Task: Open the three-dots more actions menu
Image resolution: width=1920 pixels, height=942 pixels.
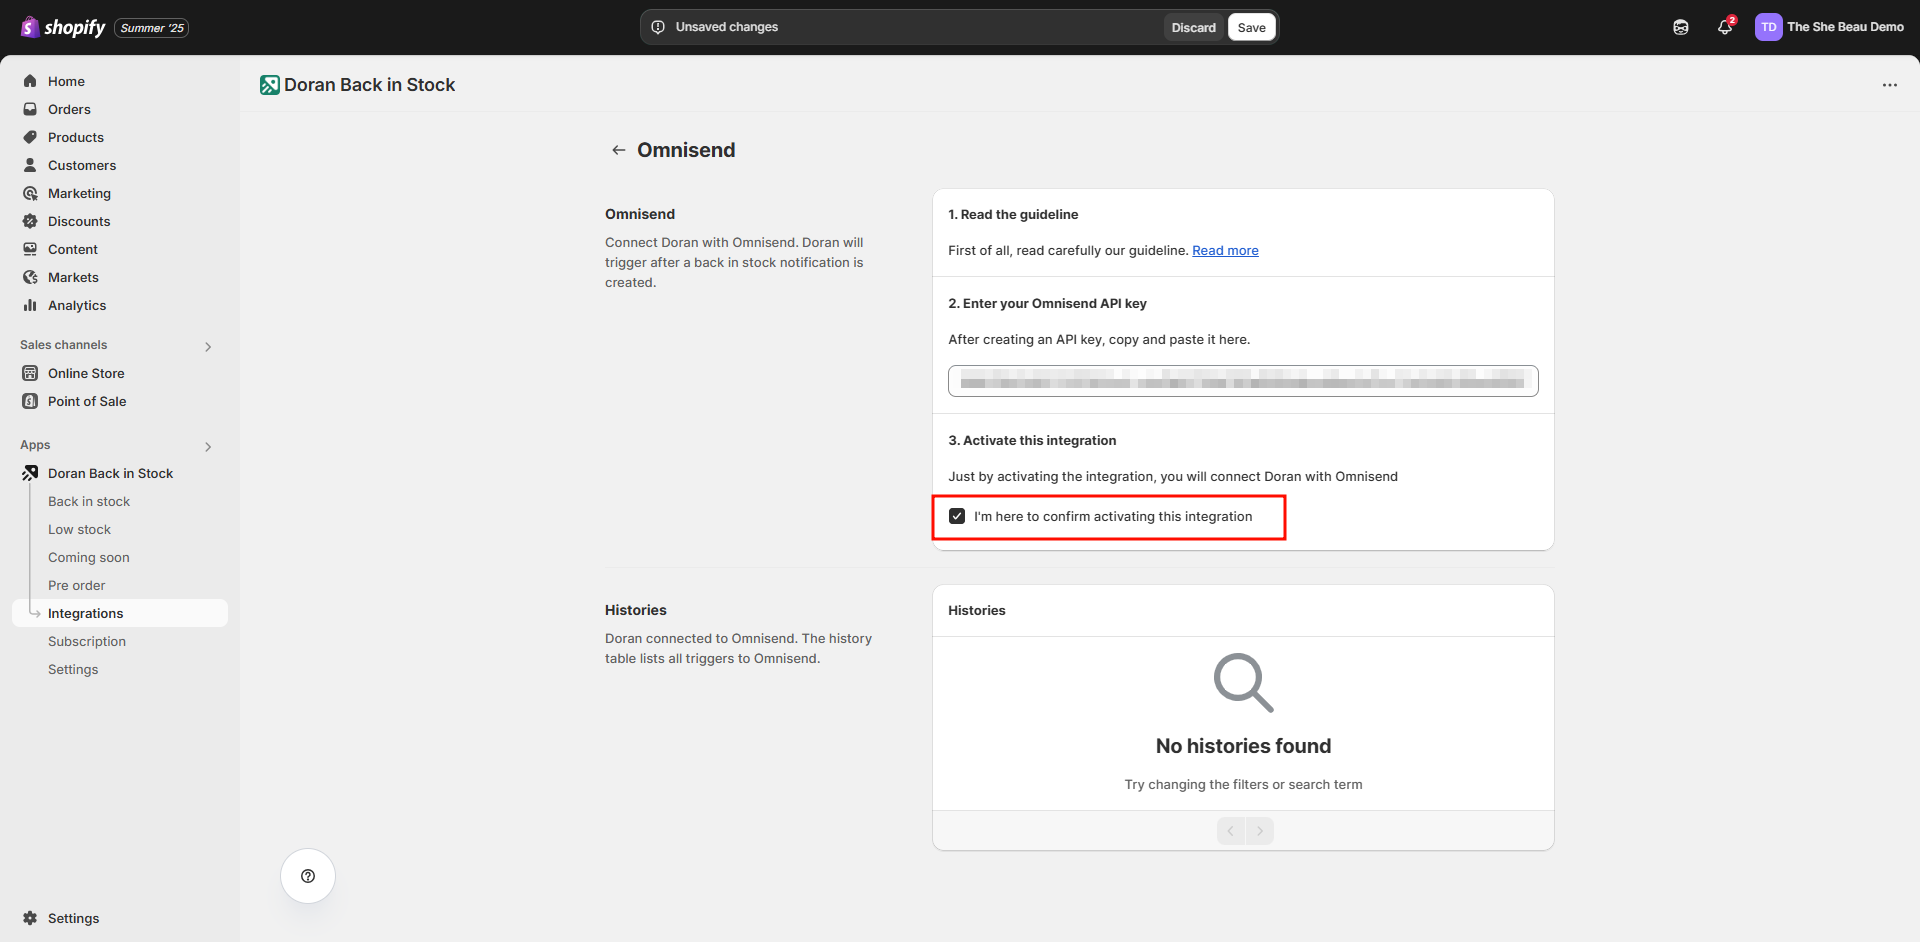Action: point(1889,85)
